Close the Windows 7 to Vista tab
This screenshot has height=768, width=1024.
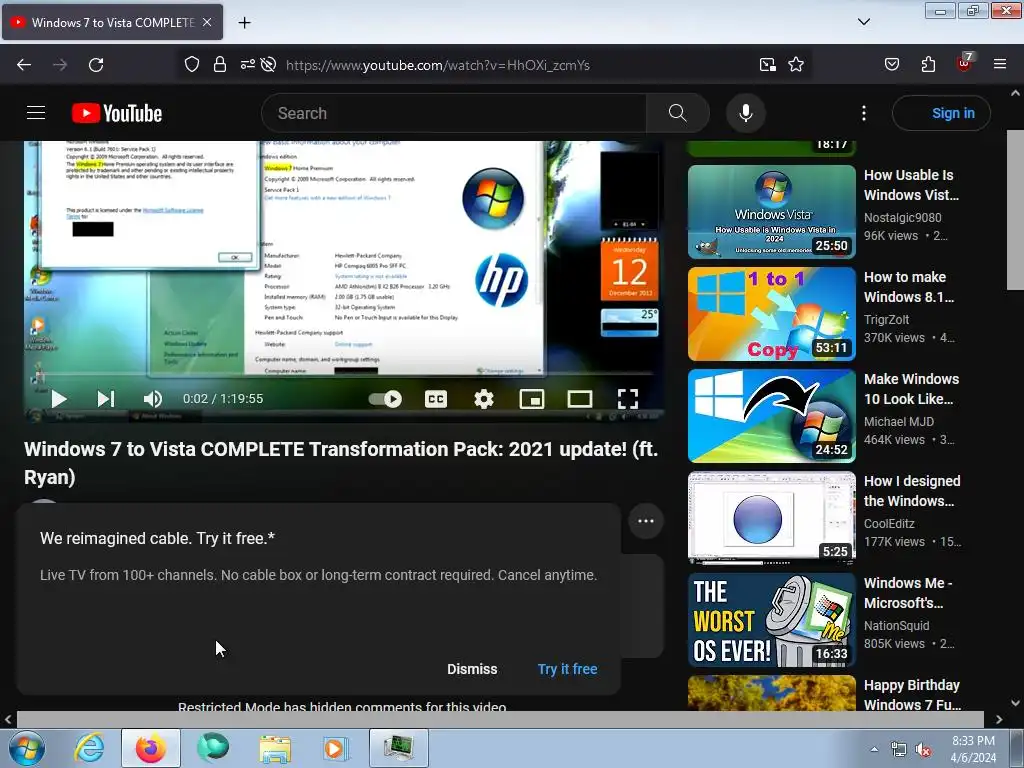[207, 22]
